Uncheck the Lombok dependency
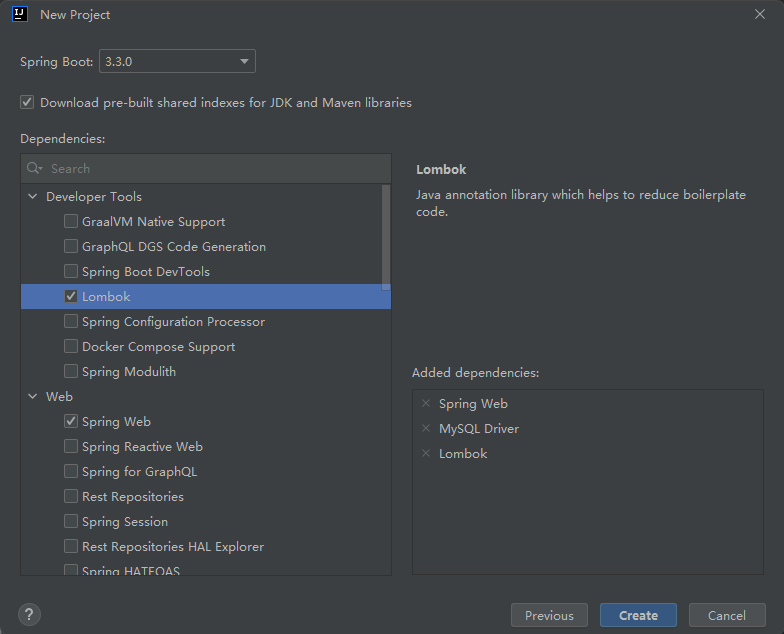 [x=71, y=296]
